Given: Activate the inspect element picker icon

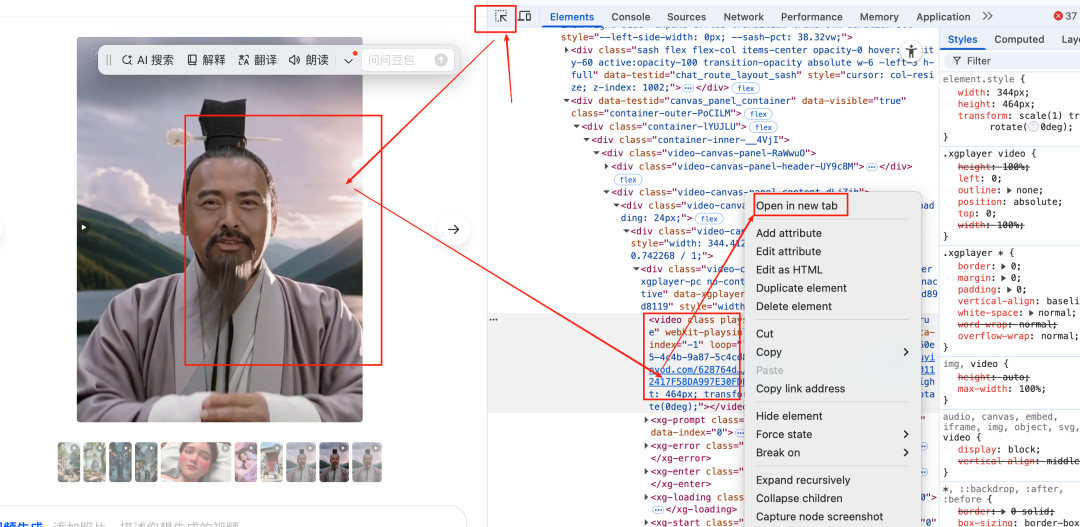Looking at the screenshot, I should [x=501, y=17].
